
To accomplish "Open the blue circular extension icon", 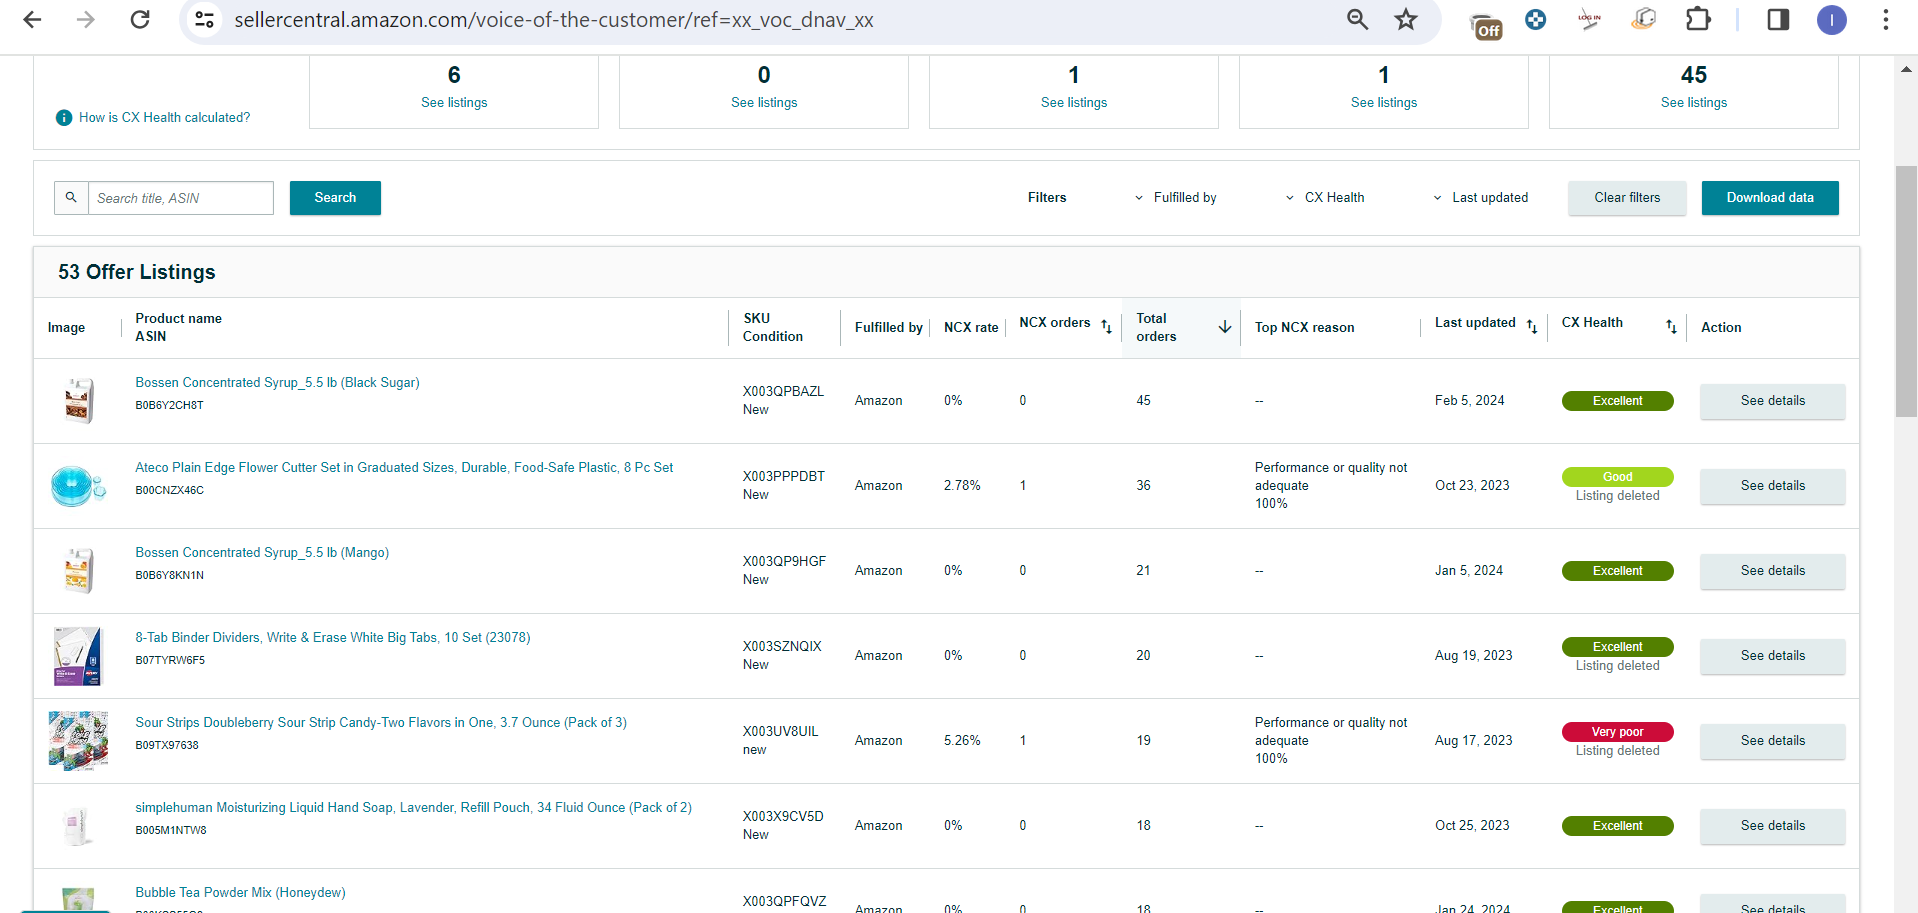I will pos(1535,19).
